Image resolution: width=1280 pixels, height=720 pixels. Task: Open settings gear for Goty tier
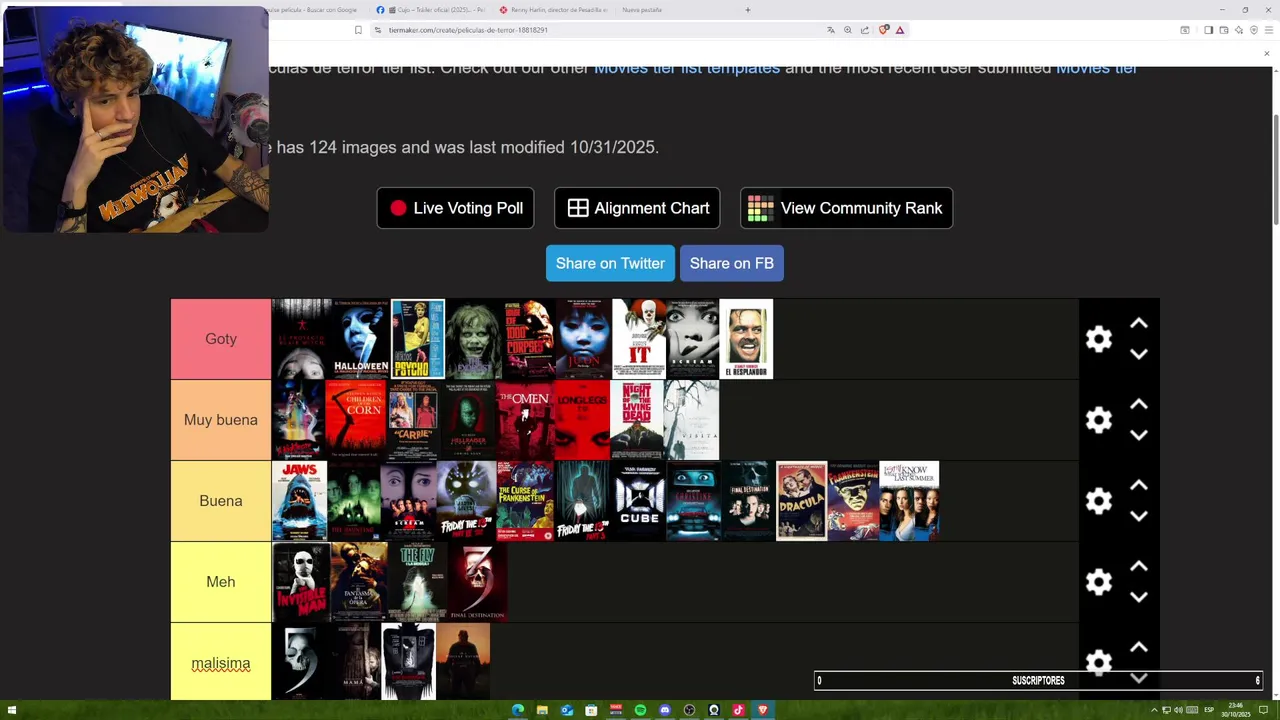(1099, 339)
